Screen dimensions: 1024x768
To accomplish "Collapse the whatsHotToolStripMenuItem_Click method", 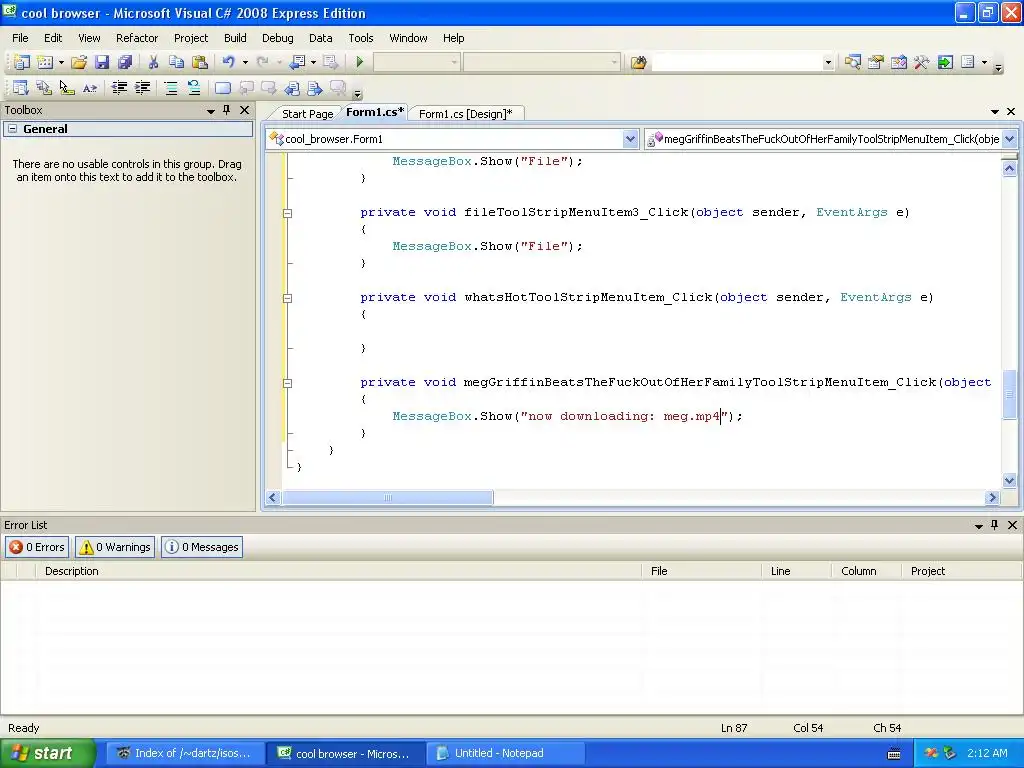I will tap(287, 298).
